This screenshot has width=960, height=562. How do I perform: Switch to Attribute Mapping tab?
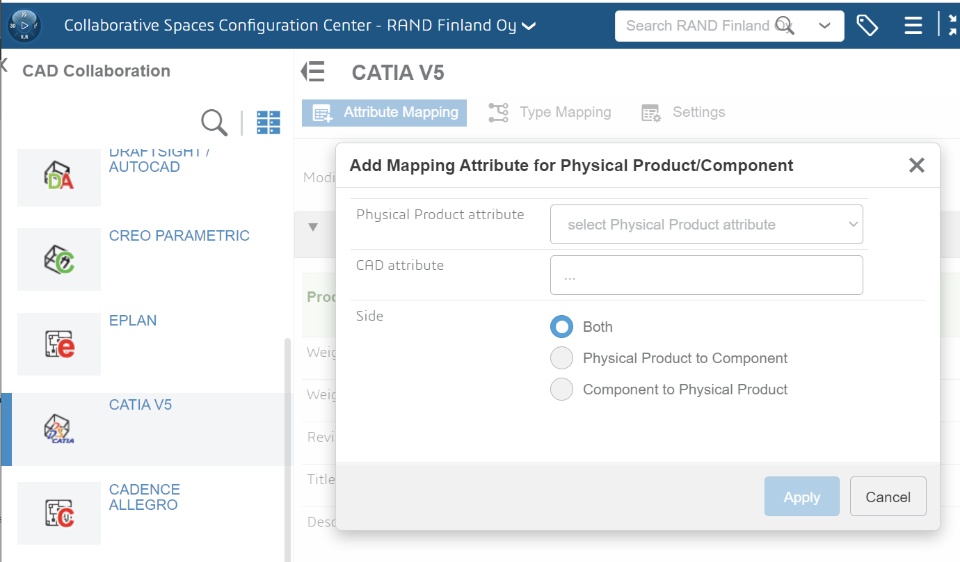384,113
